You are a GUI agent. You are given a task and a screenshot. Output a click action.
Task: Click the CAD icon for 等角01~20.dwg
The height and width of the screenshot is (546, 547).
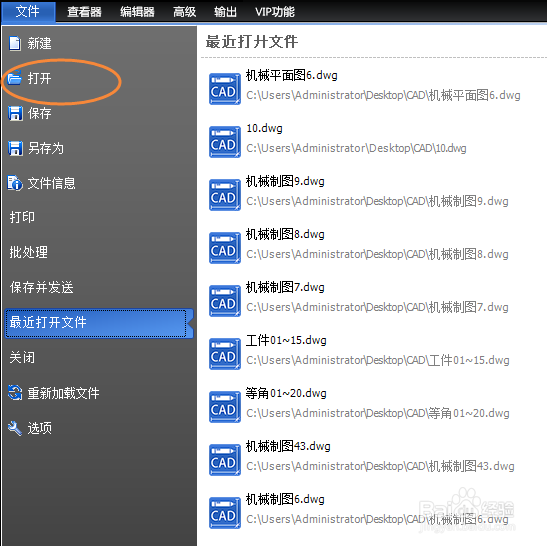point(225,407)
